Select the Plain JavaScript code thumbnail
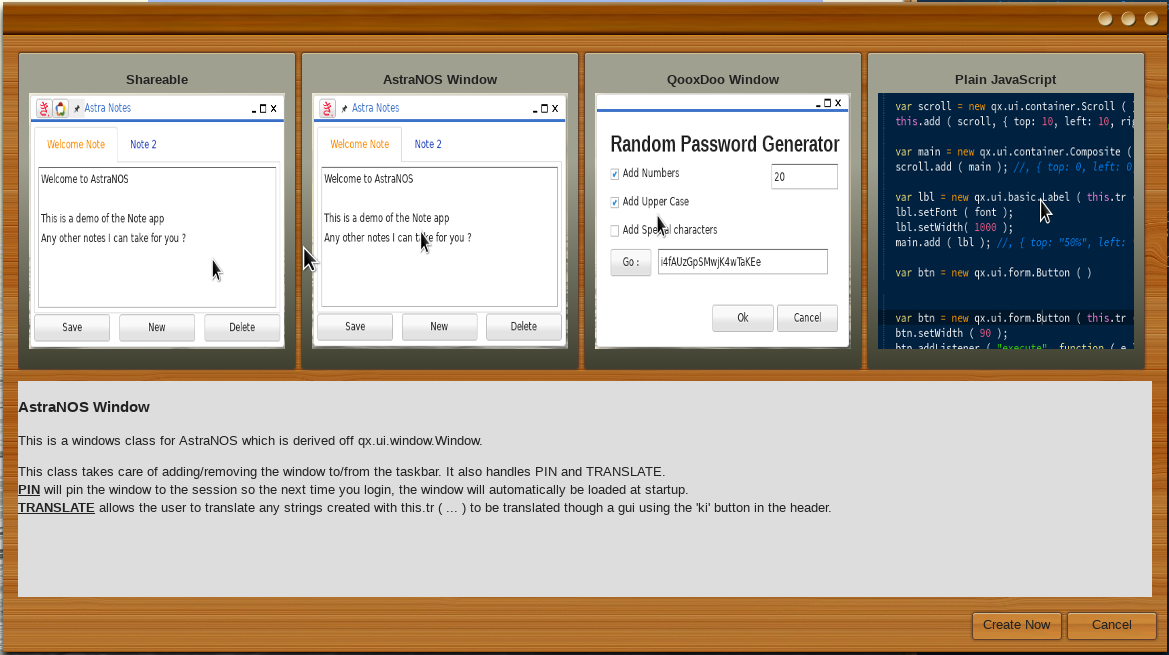Screen dimensions: 1169x655 coord(1006,221)
